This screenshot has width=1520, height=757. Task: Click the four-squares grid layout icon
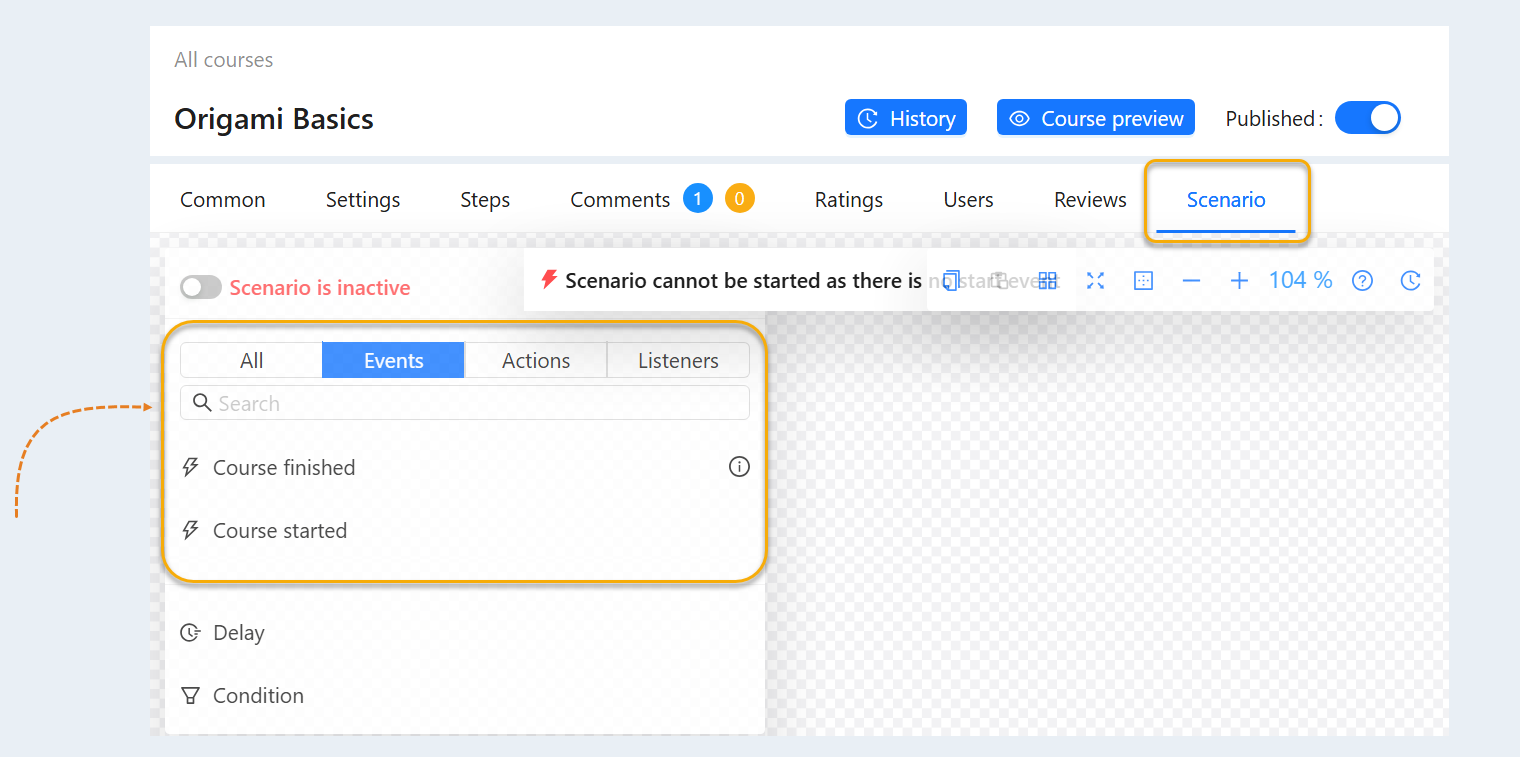(x=1047, y=281)
